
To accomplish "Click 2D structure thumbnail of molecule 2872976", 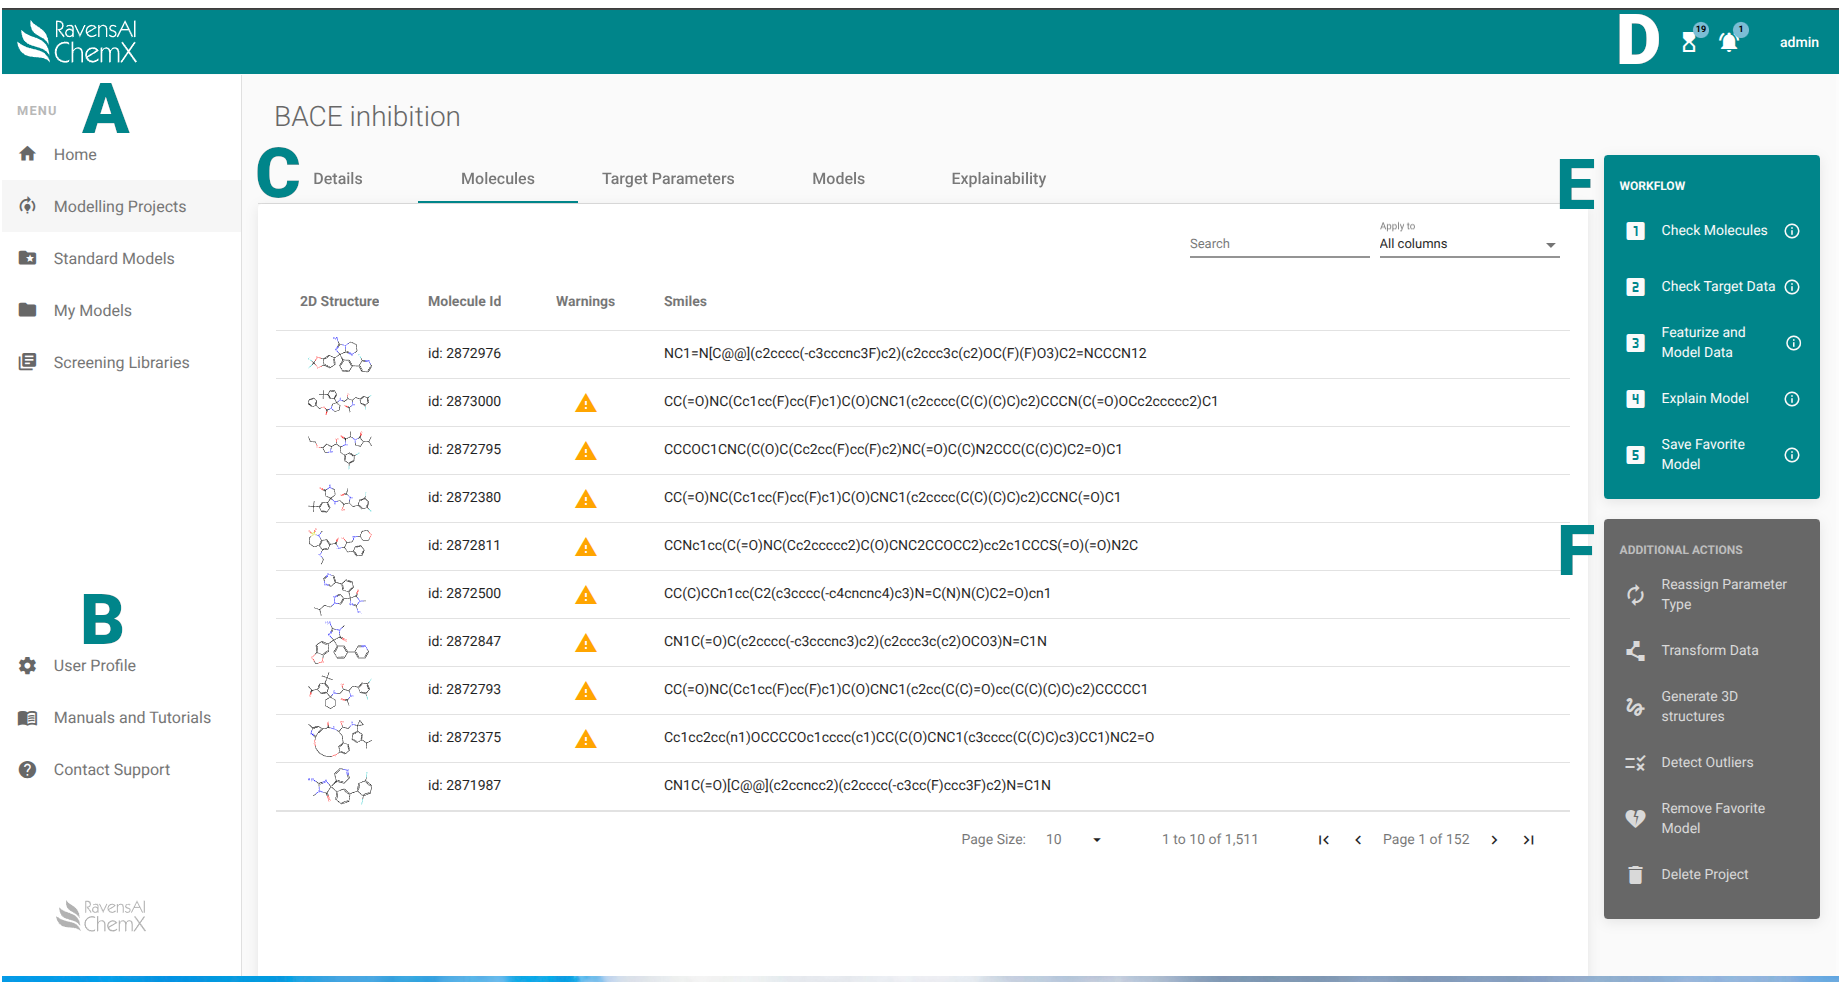I will tap(340, 354).
